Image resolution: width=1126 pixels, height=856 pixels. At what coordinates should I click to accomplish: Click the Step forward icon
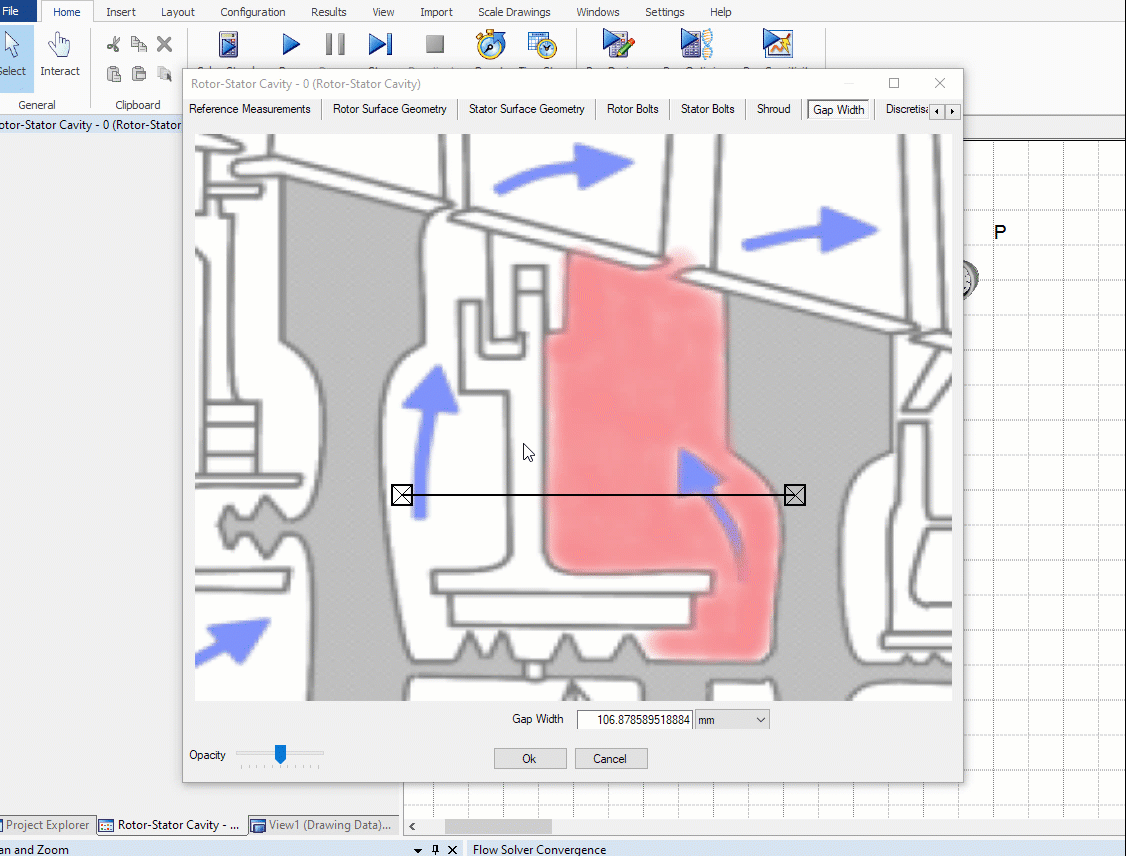pos(380,44)
